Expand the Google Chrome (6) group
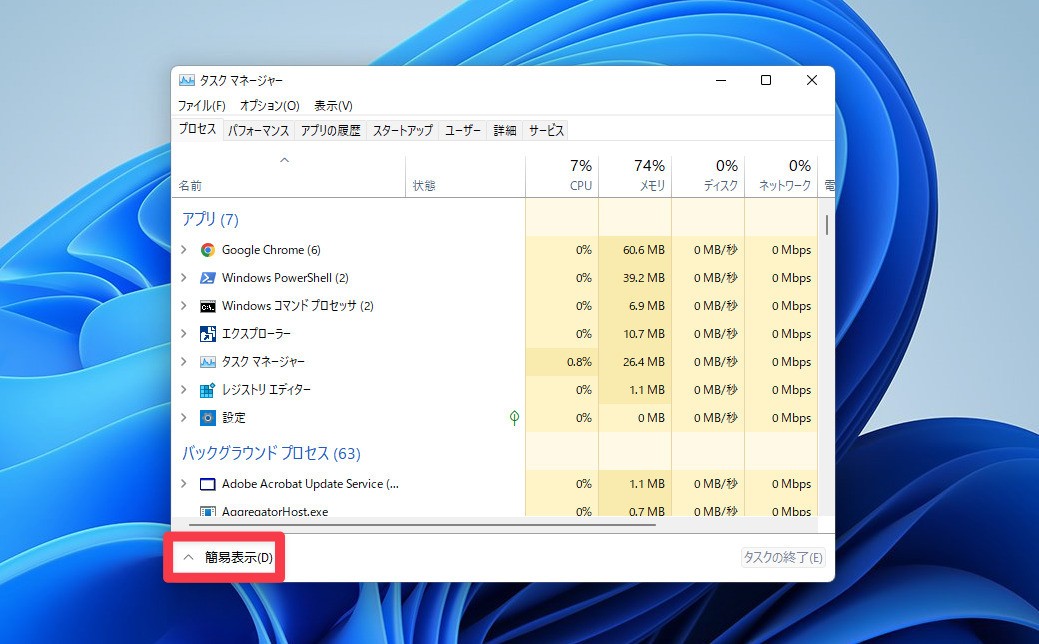1039x644 pixels. (x=184, y=250)
